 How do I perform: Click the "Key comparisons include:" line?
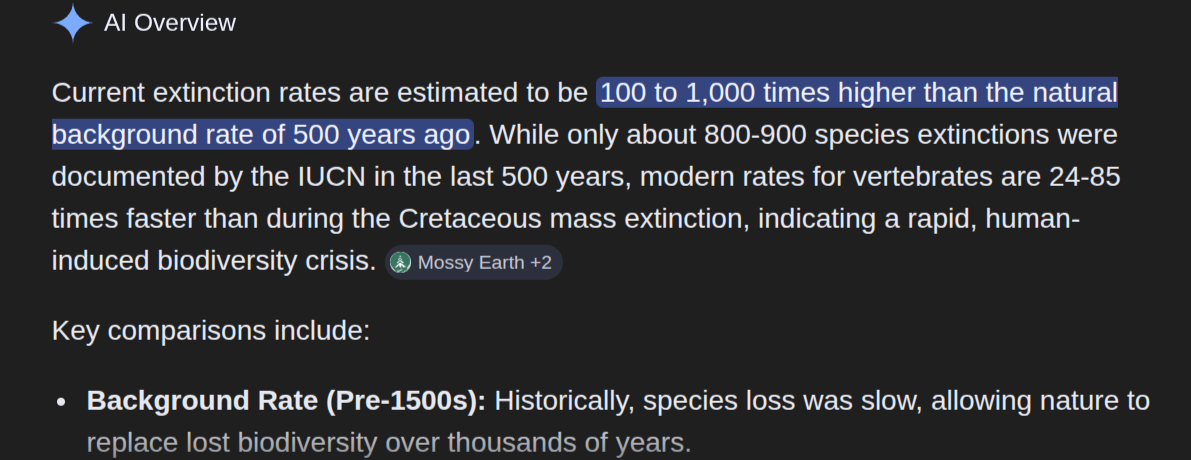tap(211, 331)
